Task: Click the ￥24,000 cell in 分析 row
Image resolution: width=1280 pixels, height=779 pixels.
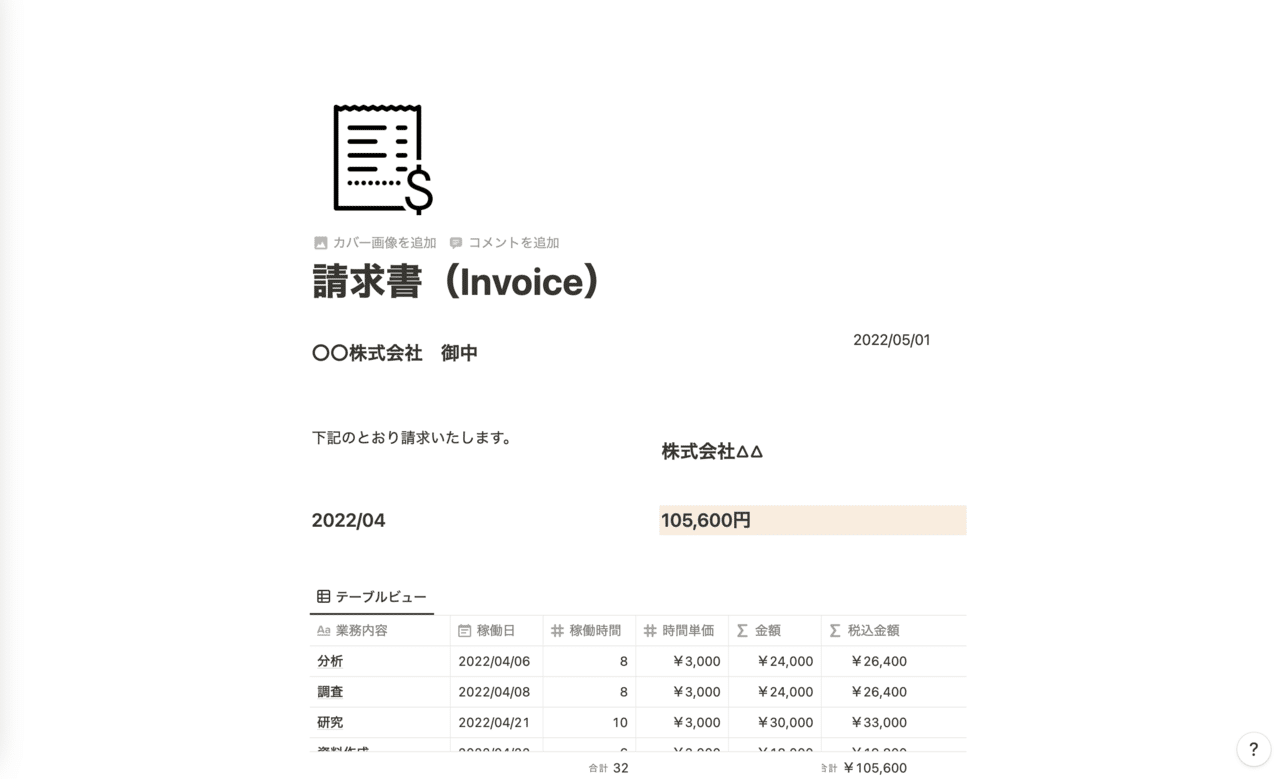Action: [x=775, y=661]
